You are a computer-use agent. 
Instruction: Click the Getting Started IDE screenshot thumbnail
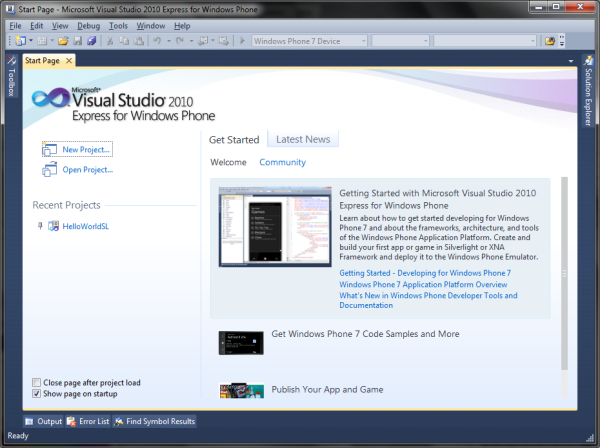275,227
